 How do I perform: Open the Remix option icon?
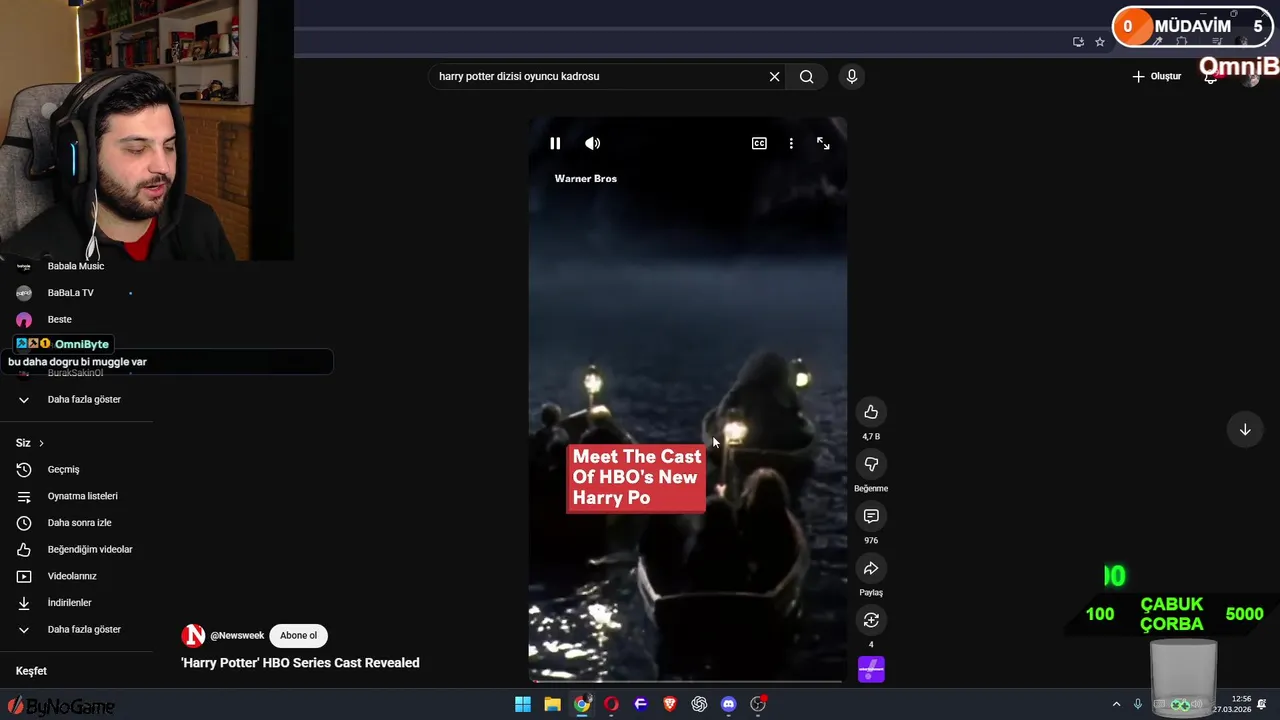pos(871,620)
